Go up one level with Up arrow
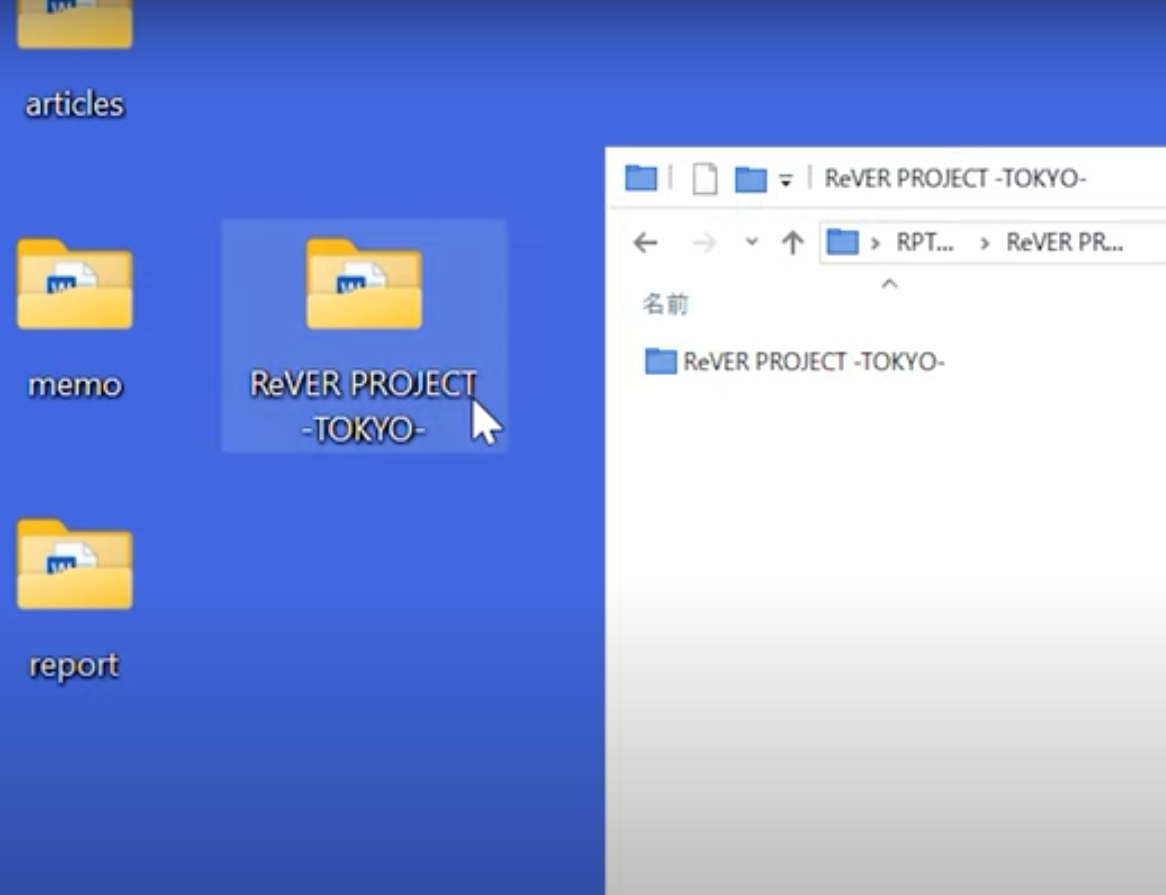The image size is (1166, 895). pyautogui.click(x=793, y=243)
